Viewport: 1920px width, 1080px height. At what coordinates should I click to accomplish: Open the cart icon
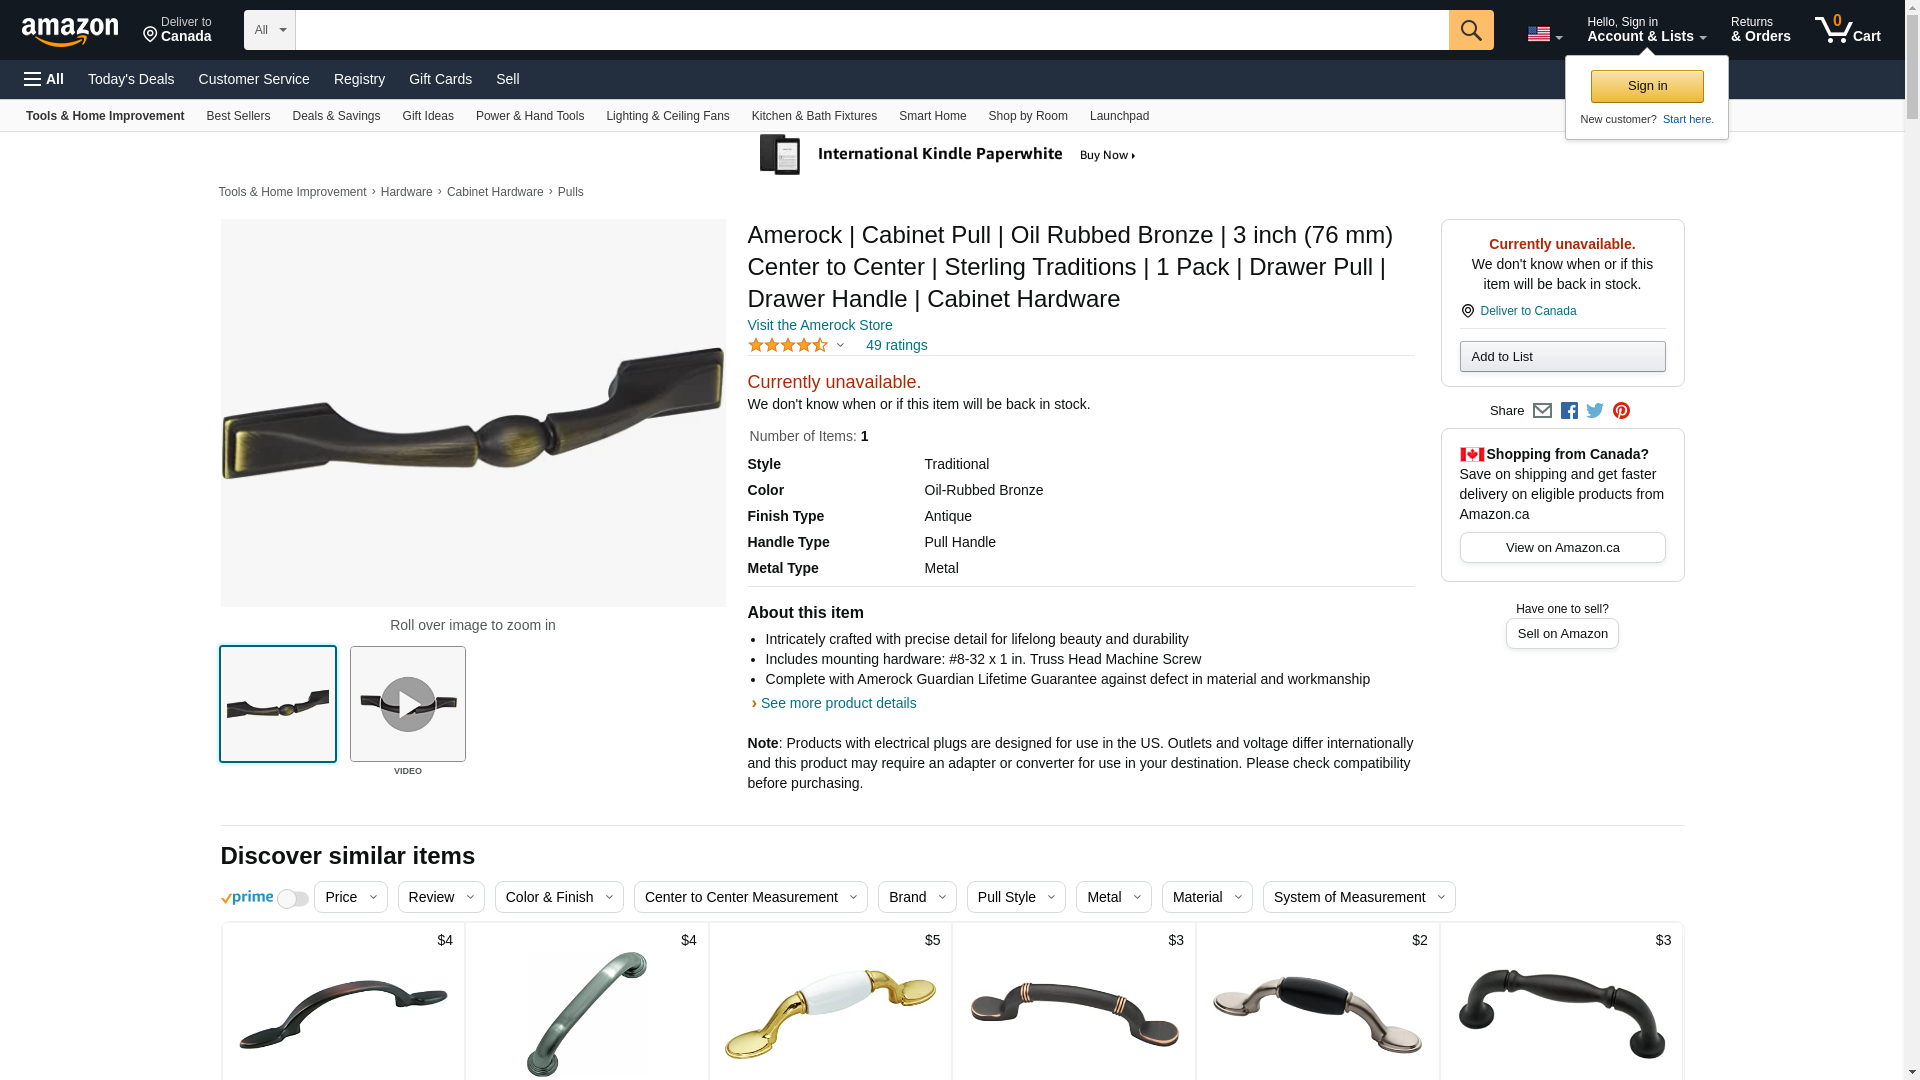click(x=1847, y=30)
